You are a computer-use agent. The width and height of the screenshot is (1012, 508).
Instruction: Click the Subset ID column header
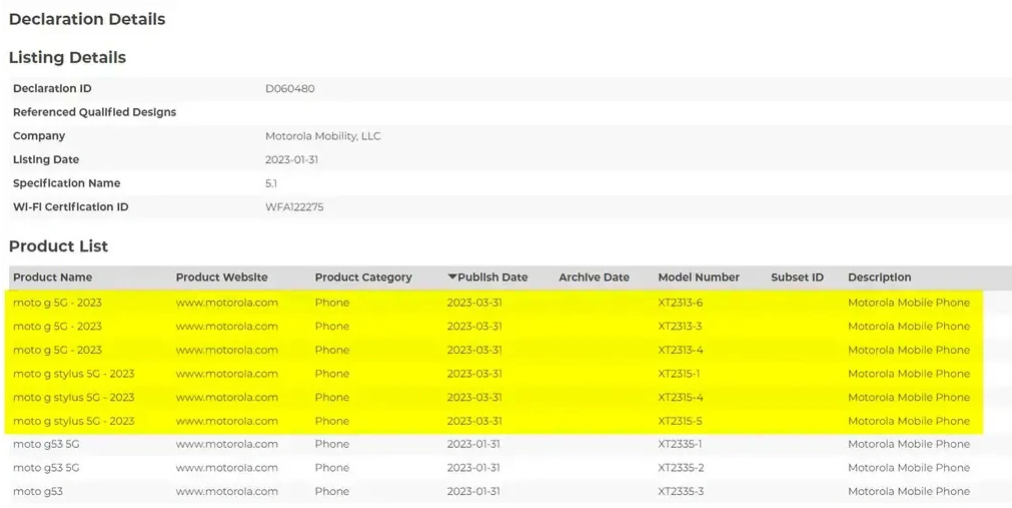797,277
